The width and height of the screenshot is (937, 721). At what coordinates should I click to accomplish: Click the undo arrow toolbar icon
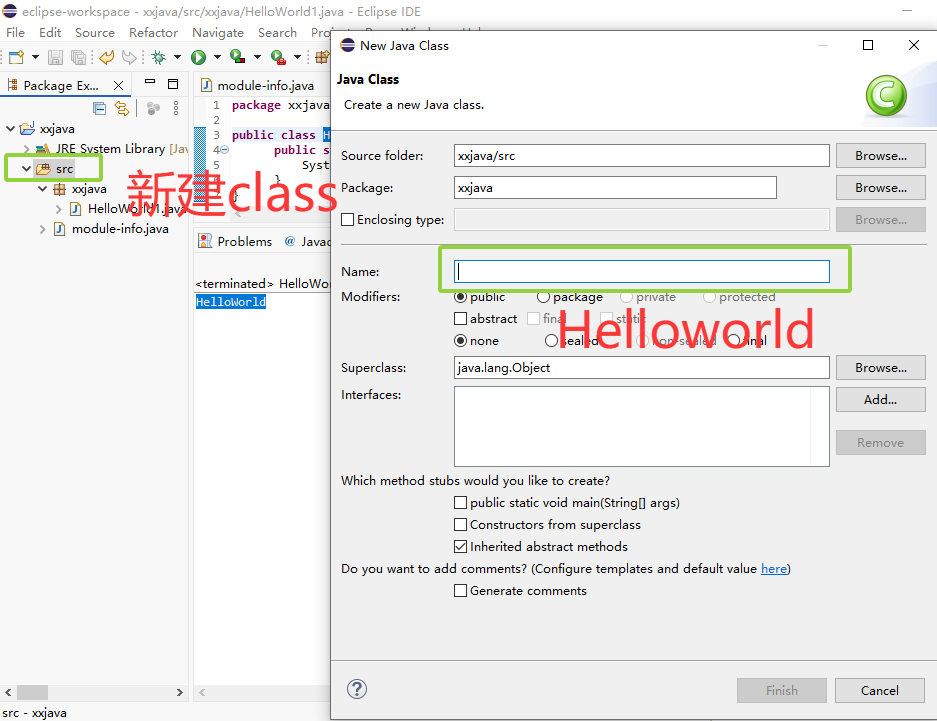(107, 57)
